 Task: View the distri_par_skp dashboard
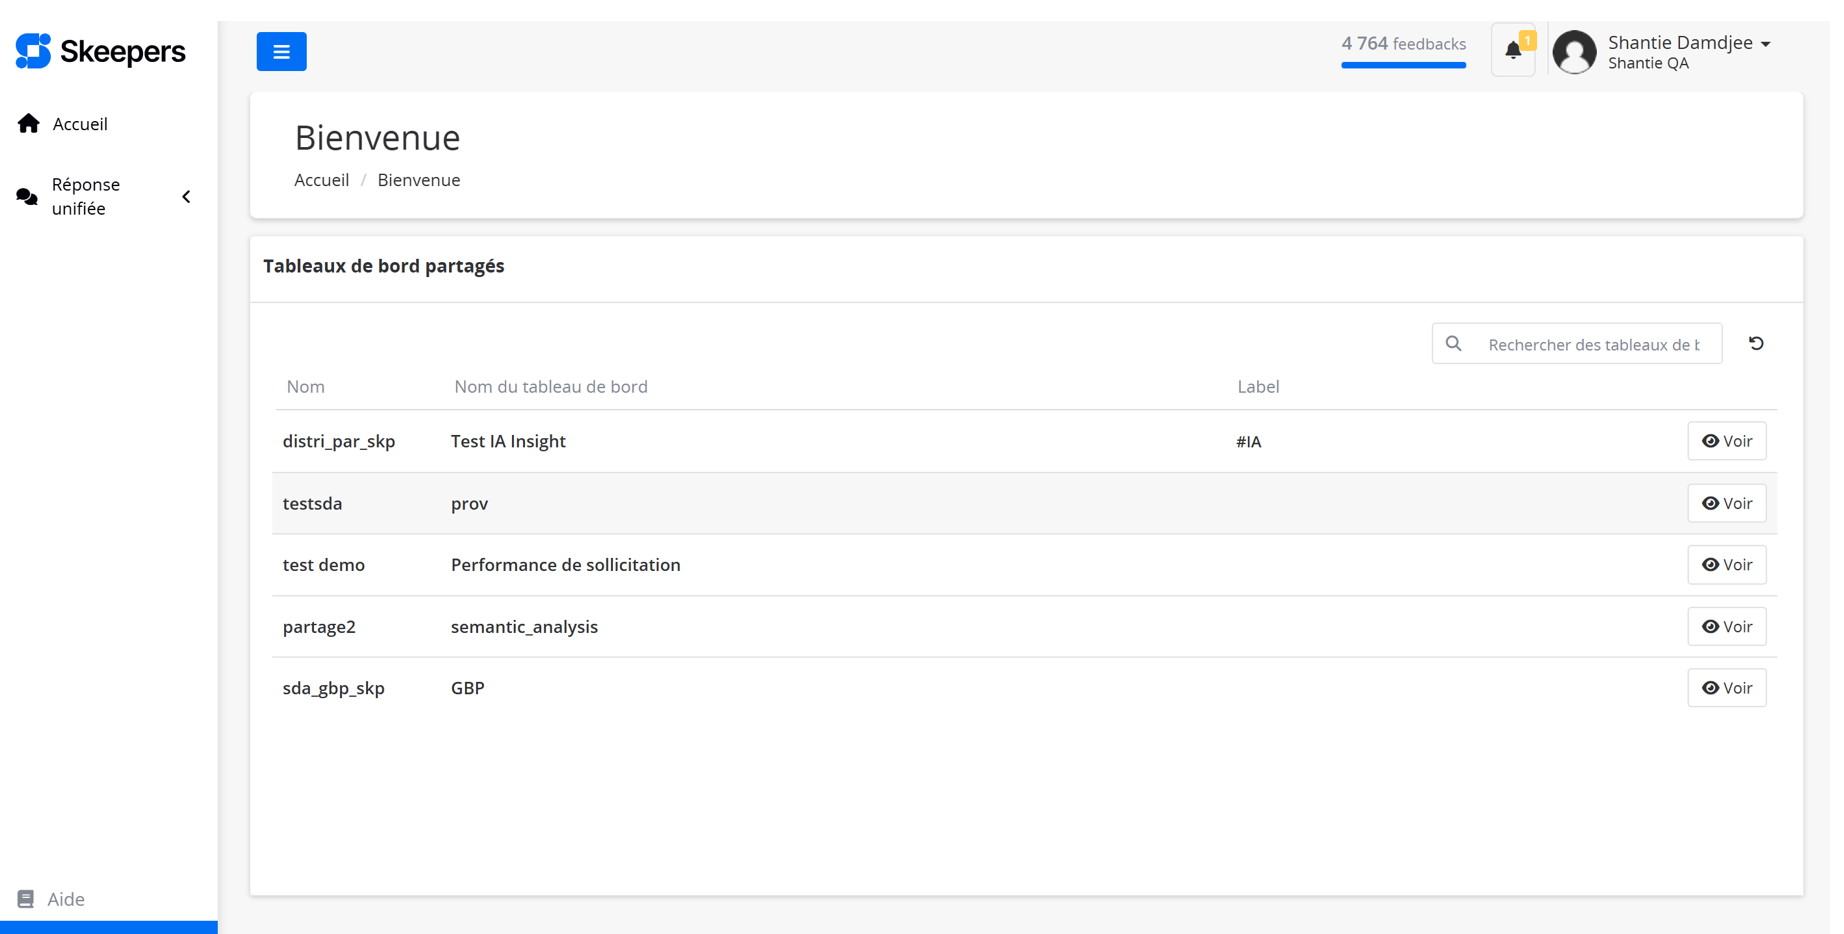[x=1726, y=441]
